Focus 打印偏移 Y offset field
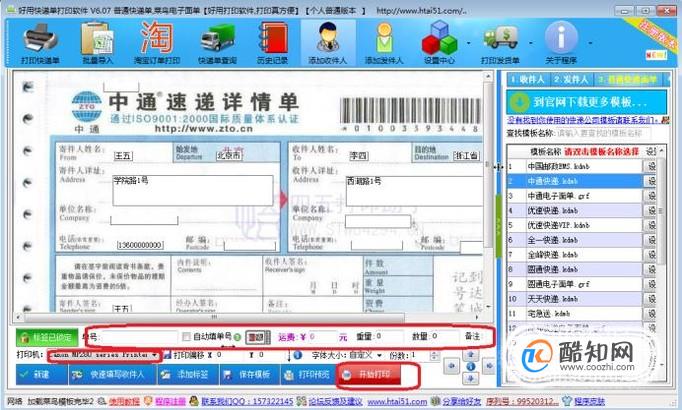 (x=270, y=355)
